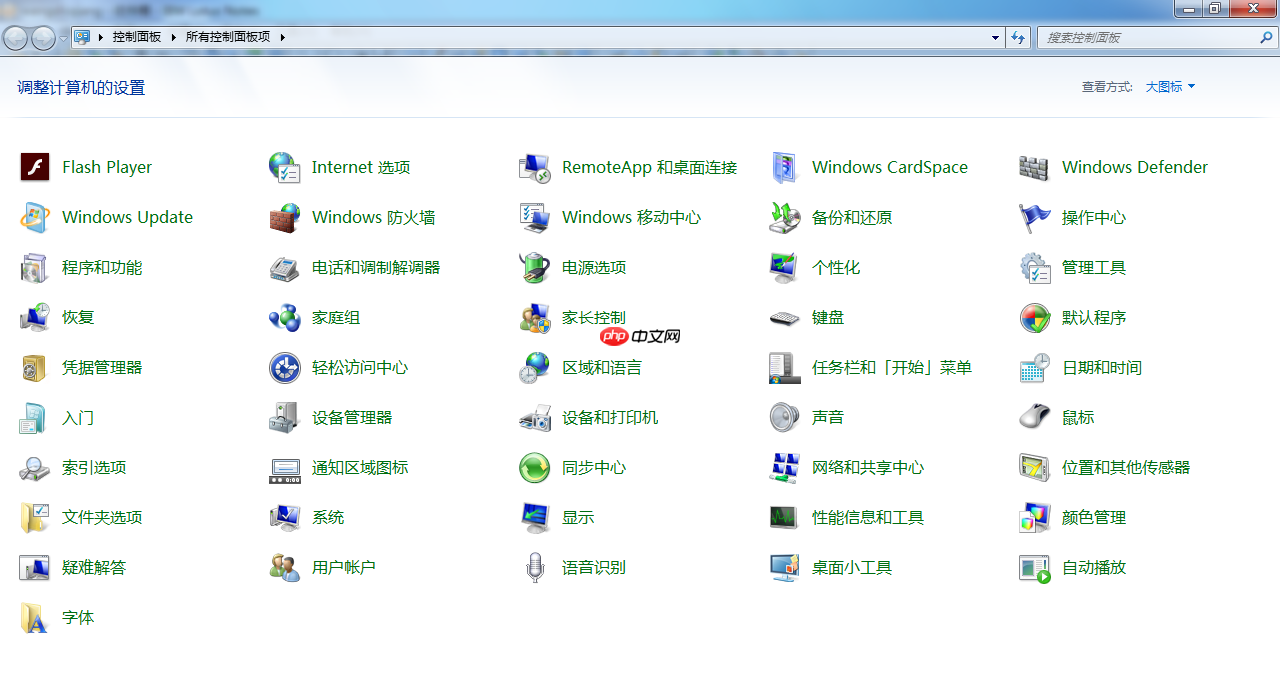Open the 设备管理器 link
Image resolution: width=1280 pixels, height=674 pixels.
click(x=352, y=417)
